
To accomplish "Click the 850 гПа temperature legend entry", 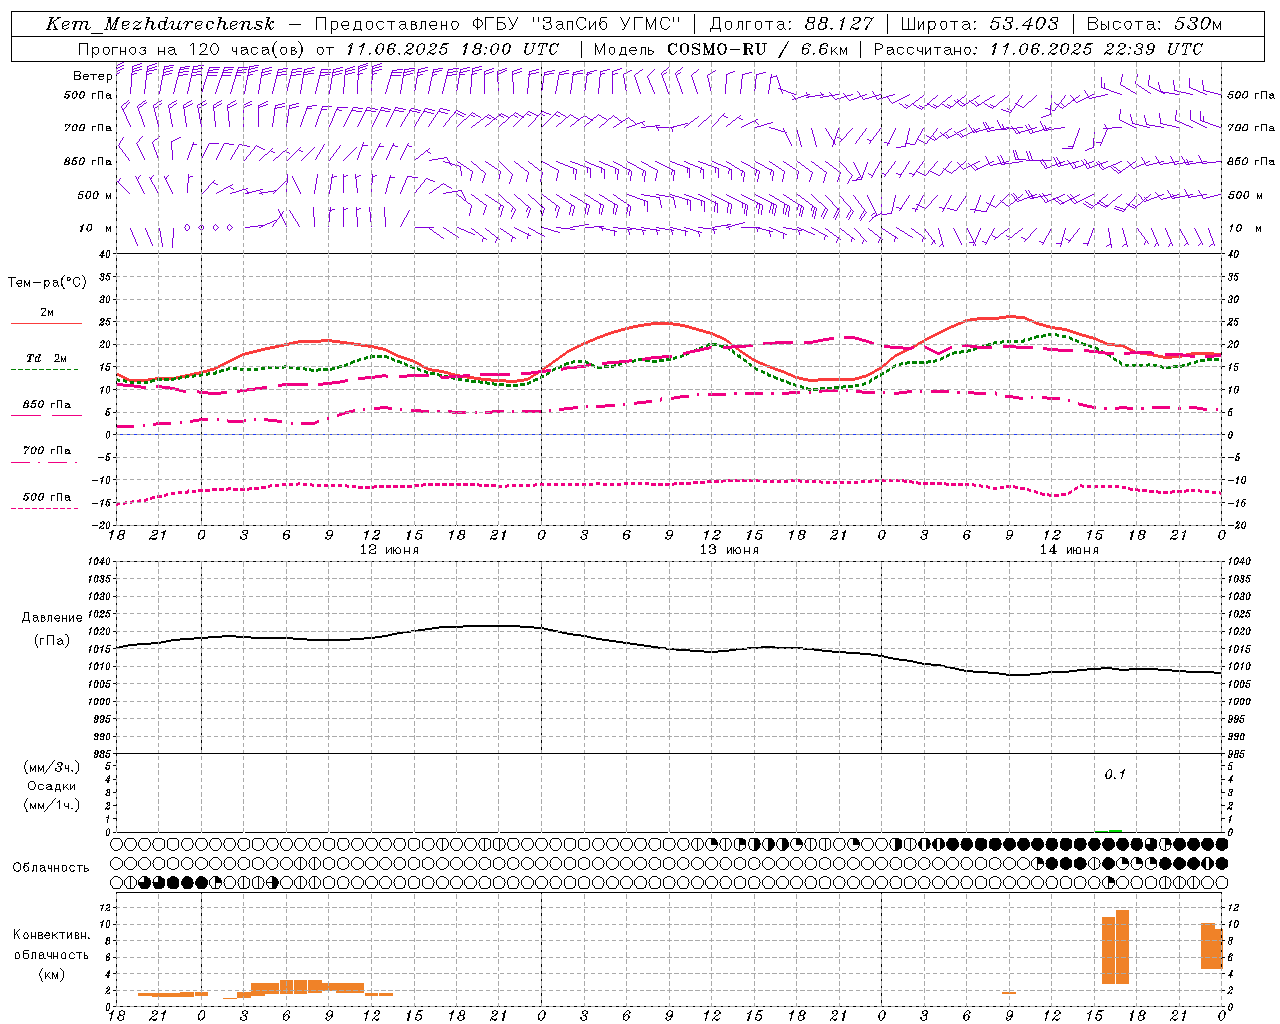I will pyautogui.click(x=47, y=405).
